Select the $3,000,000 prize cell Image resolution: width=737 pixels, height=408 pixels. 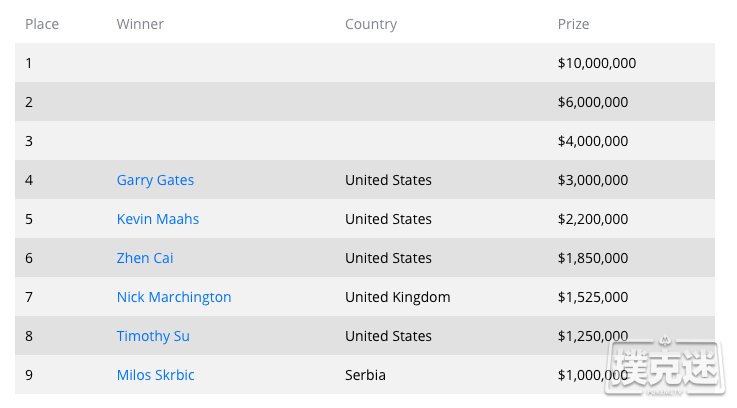coord(593,180)
